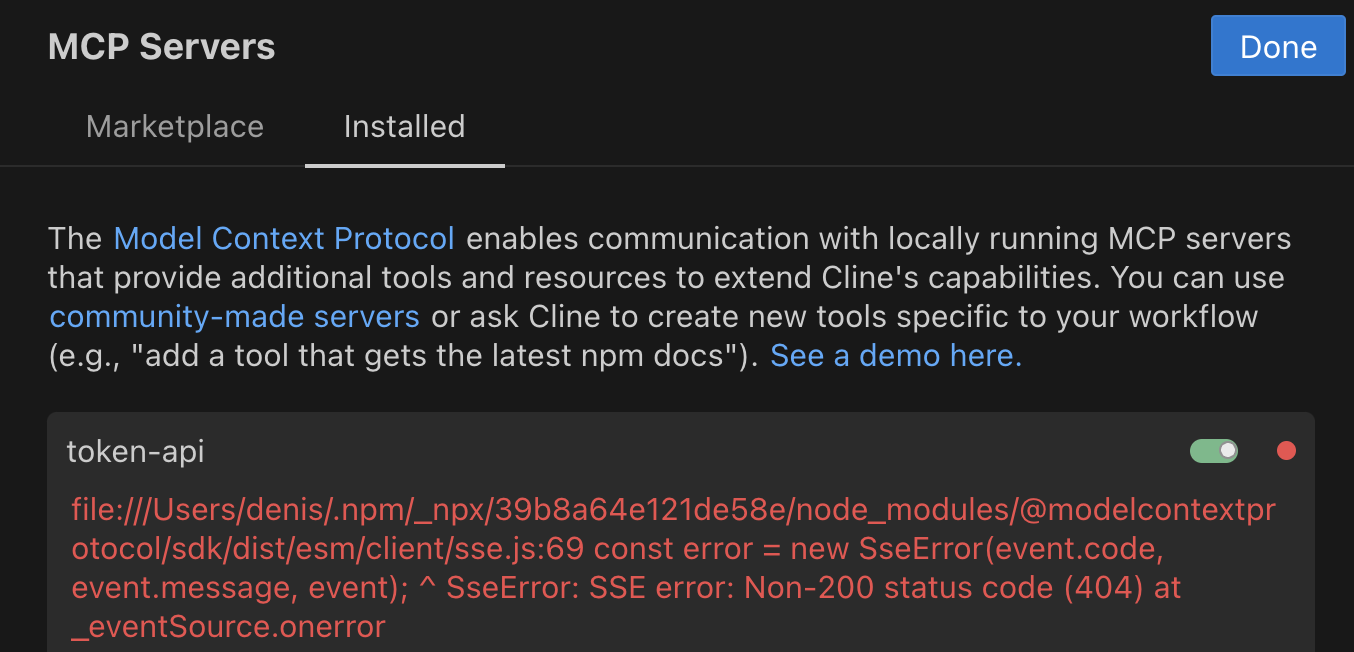1354x652 pixels.
Task: Select the Installed tab
Action: point(404,127)
